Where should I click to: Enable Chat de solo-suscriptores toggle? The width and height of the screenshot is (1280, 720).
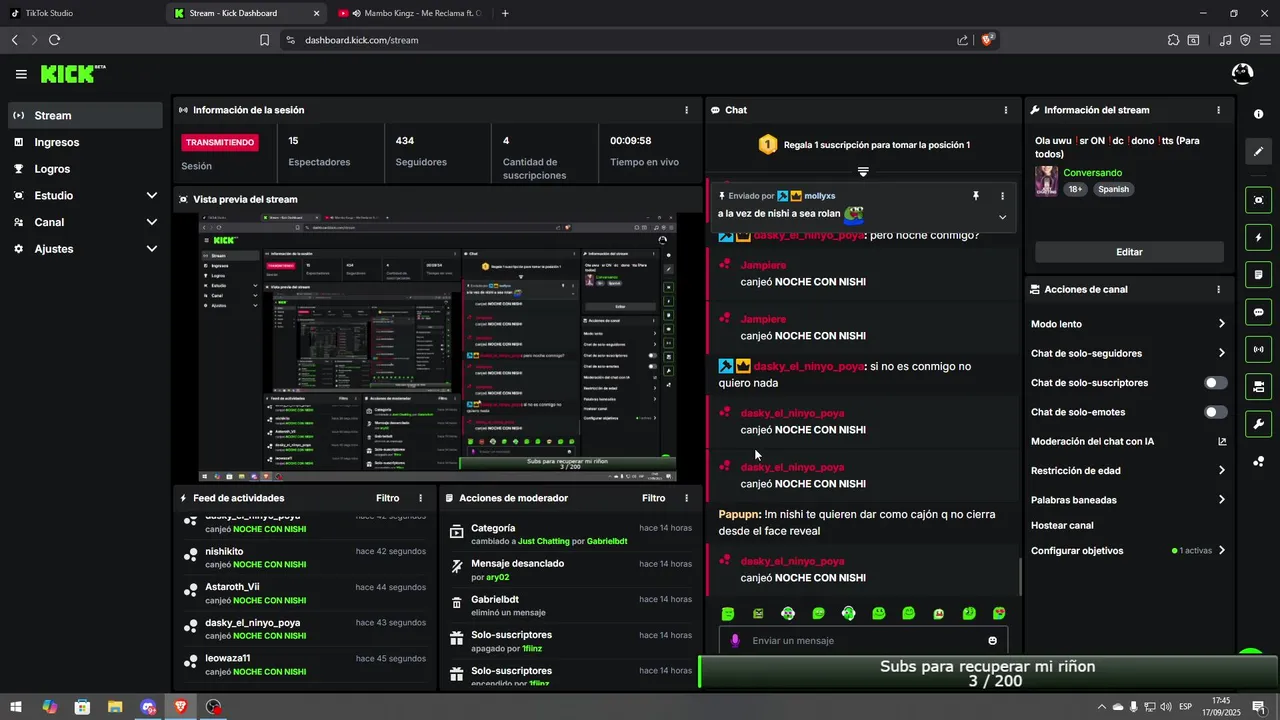point(1216,383)
